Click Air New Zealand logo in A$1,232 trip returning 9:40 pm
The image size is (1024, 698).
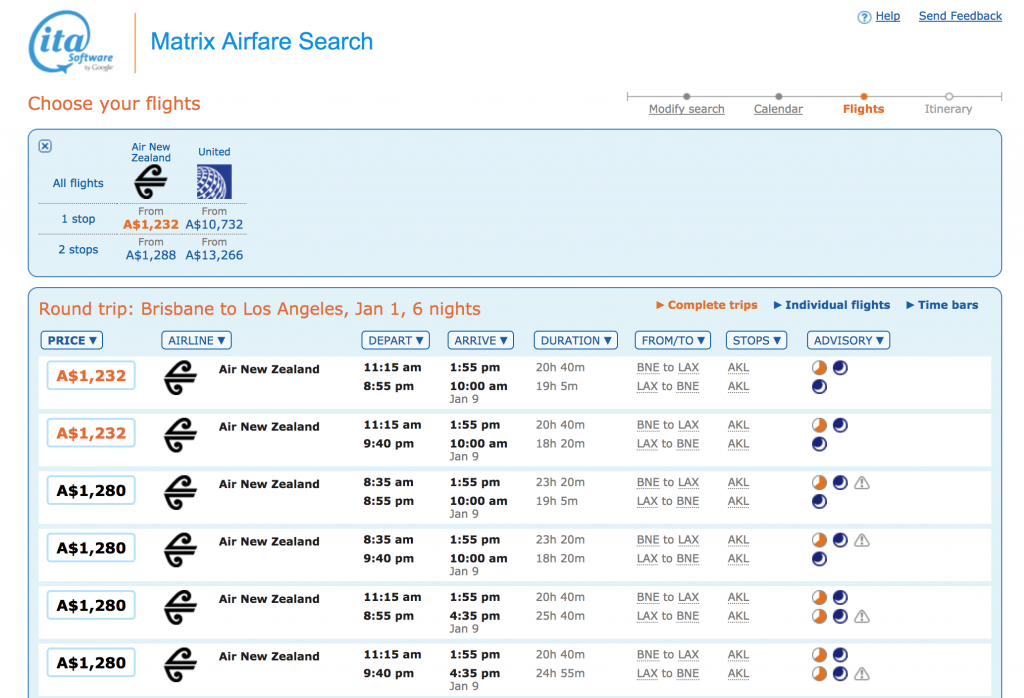[x=180, y=435]
